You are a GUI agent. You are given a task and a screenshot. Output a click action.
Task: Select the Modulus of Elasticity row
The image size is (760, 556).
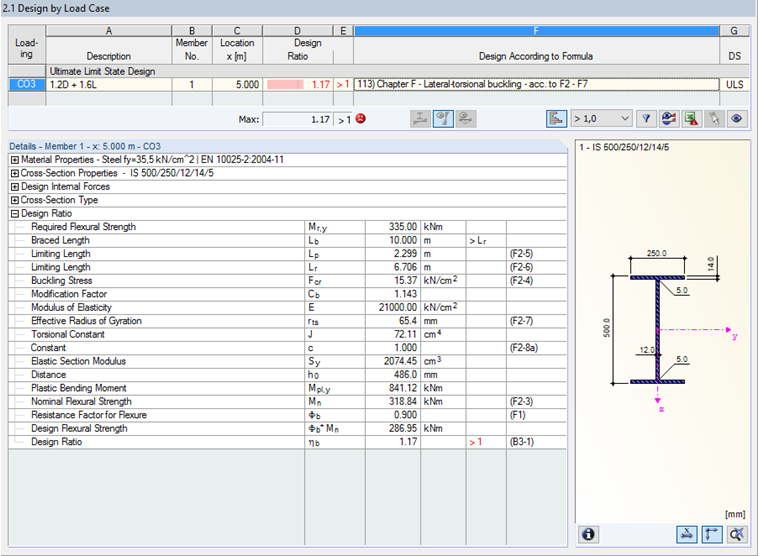click(287, 307)
